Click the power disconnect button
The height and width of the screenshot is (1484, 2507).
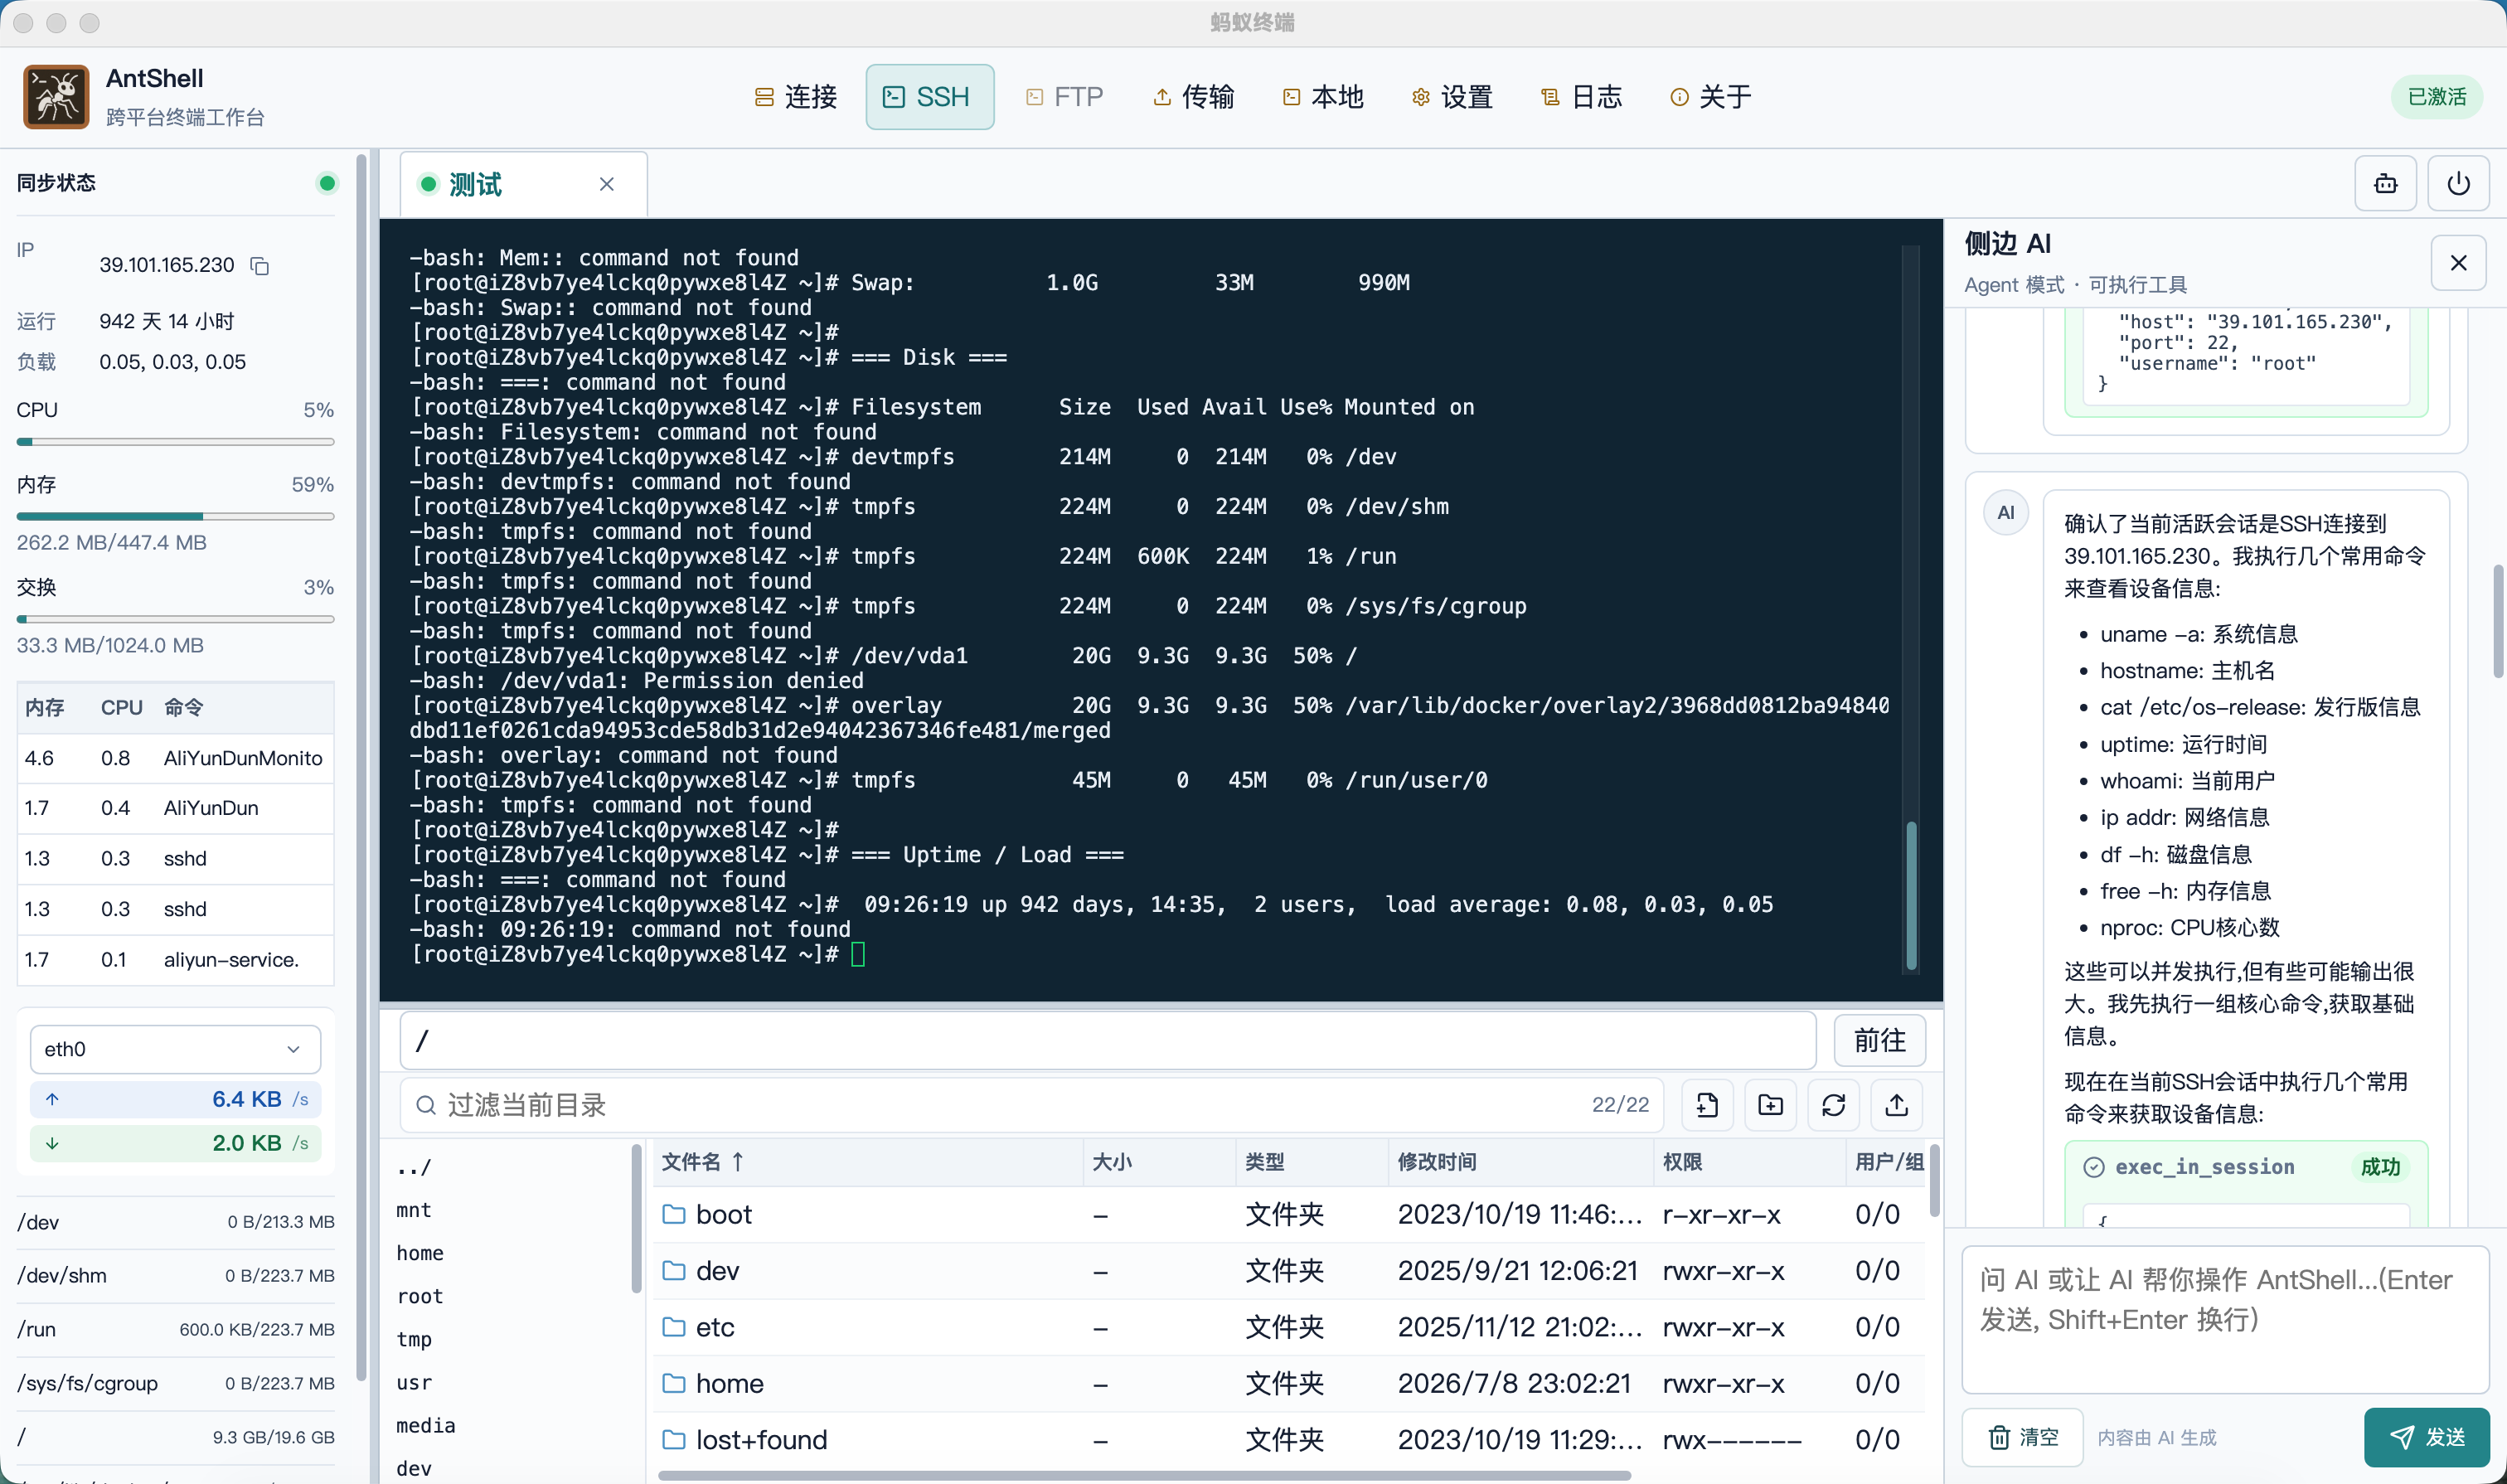click(x=2458, y=184)
